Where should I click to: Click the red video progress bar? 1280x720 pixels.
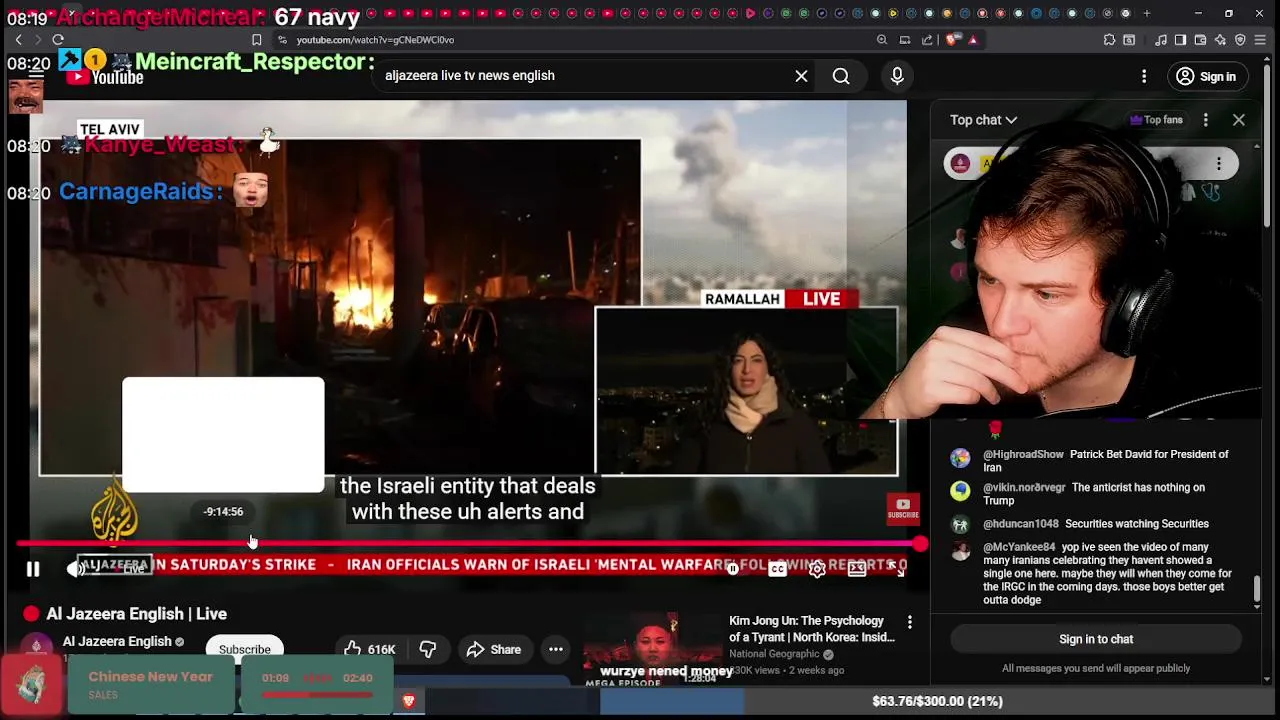[x=468, y=544]
